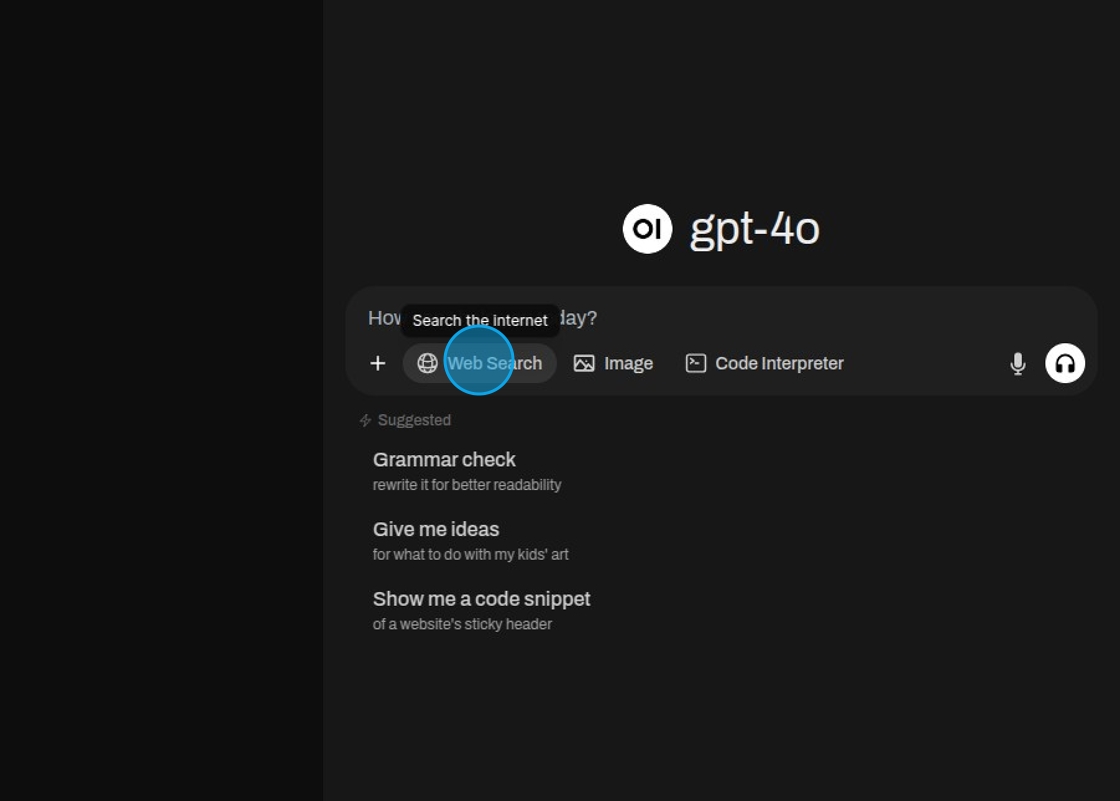Click the gpt-4o model title

(x=754, y=229)
